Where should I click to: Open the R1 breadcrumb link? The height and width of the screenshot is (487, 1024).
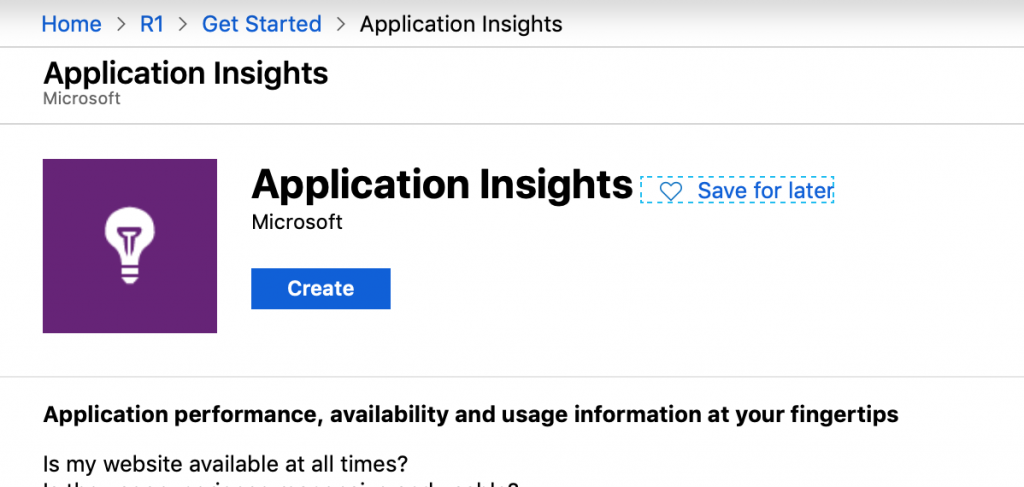[152, 24]
